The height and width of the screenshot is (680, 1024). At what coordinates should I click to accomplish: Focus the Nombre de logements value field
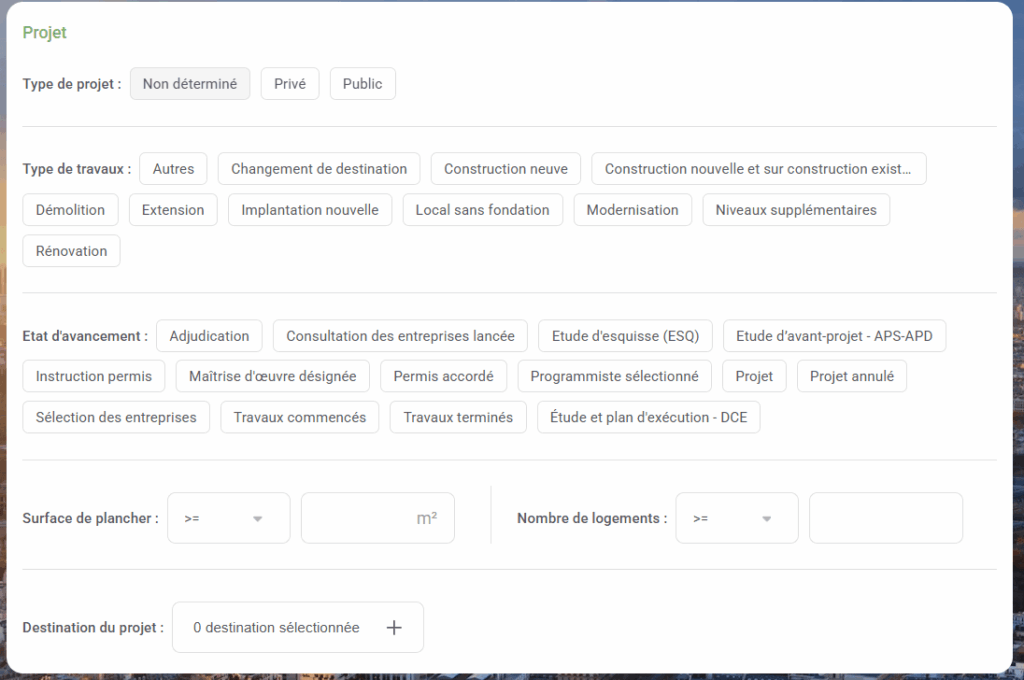tap(885, 518)
